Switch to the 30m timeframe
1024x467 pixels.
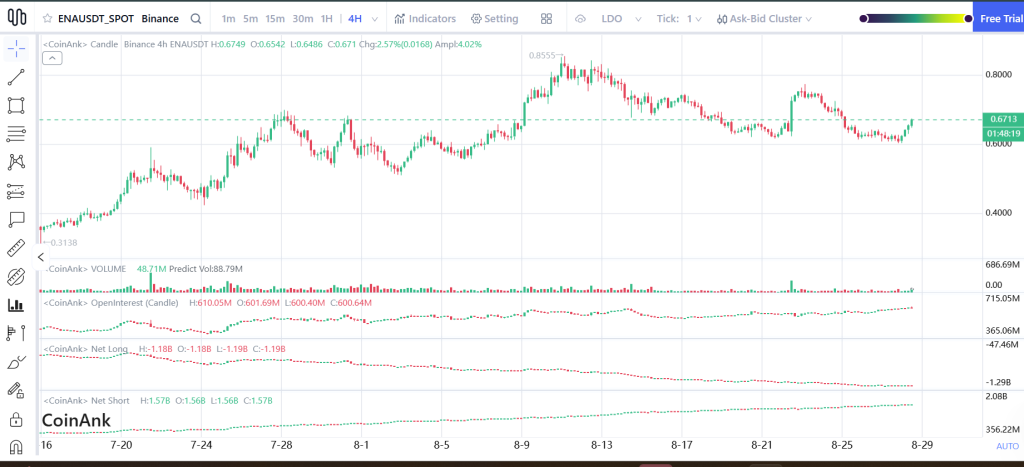point(302,18)
